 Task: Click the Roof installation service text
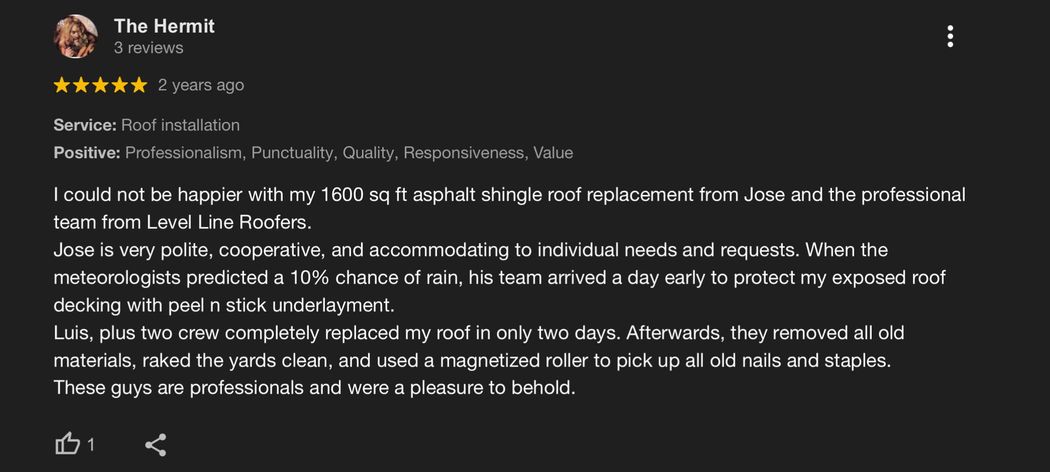pos(180,125)
